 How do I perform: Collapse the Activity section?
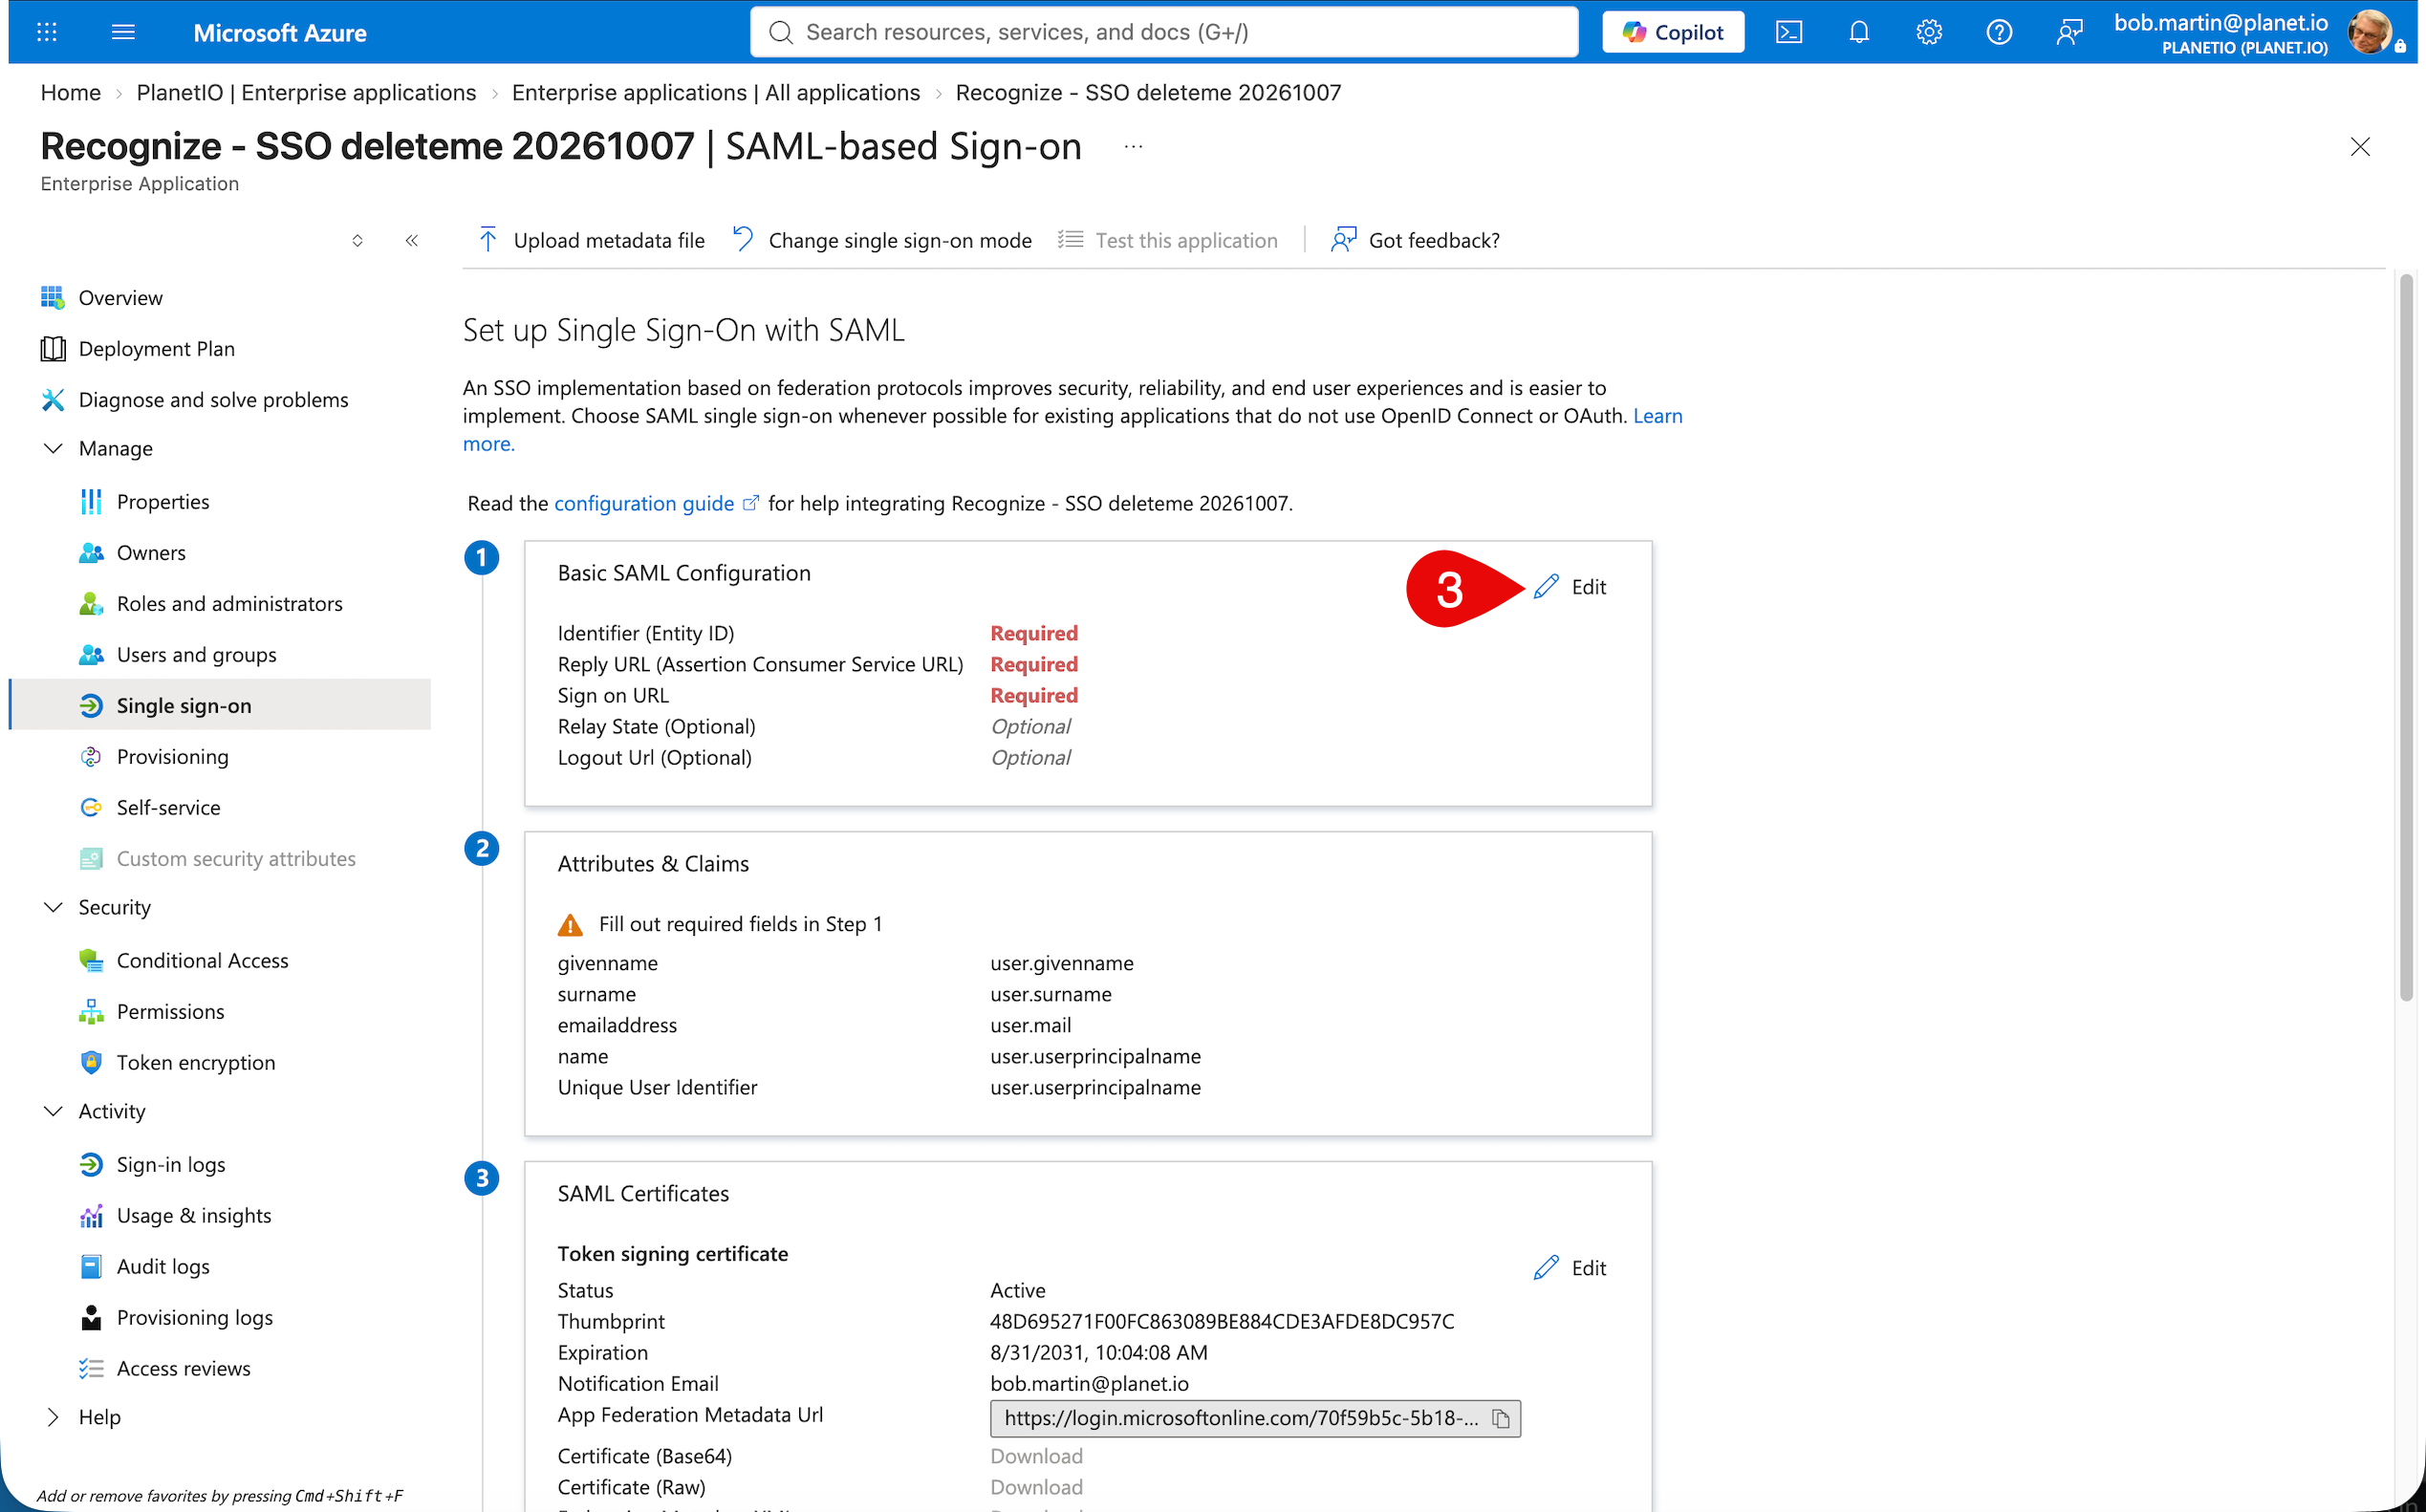coord(53,1111)
